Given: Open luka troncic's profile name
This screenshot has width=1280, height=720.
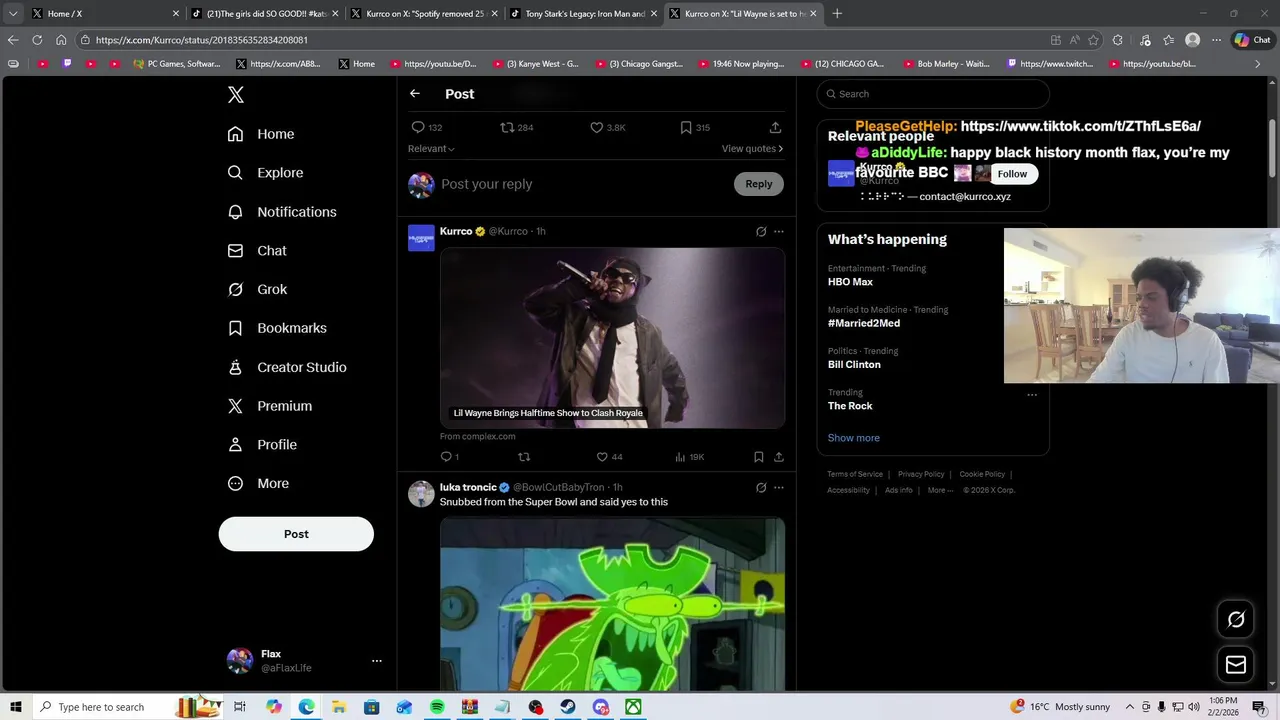Looking at the screenshot, I should pyautogui.click(x=468, y=488).
